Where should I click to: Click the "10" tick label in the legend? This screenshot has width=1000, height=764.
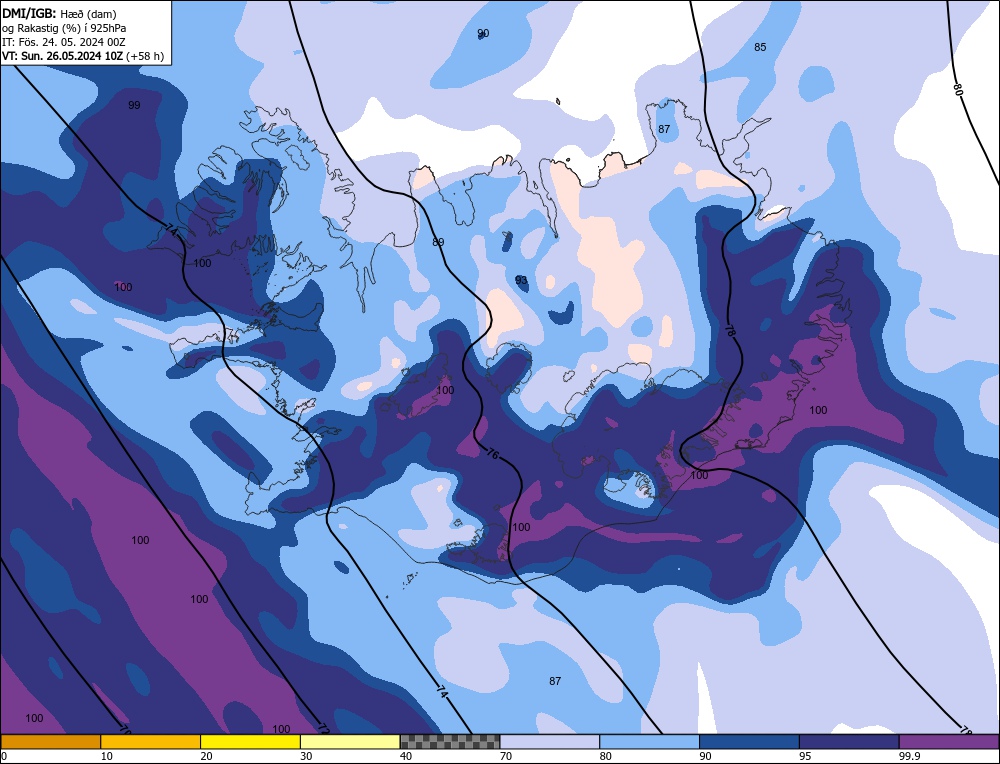[107, 756]
